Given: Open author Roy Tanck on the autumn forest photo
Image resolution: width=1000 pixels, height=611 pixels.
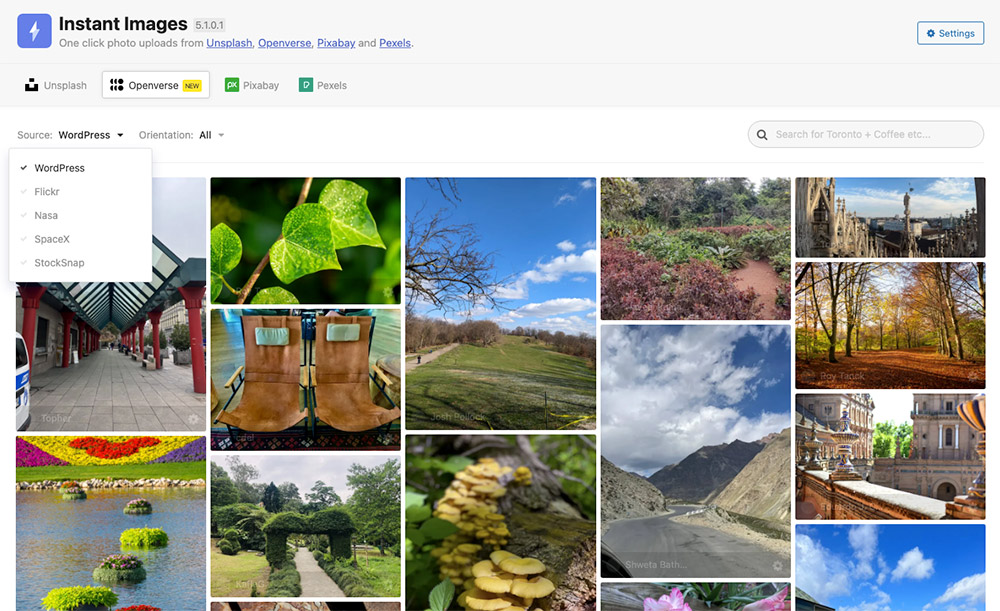Looking at the screenshot, I should pos(842,376).
